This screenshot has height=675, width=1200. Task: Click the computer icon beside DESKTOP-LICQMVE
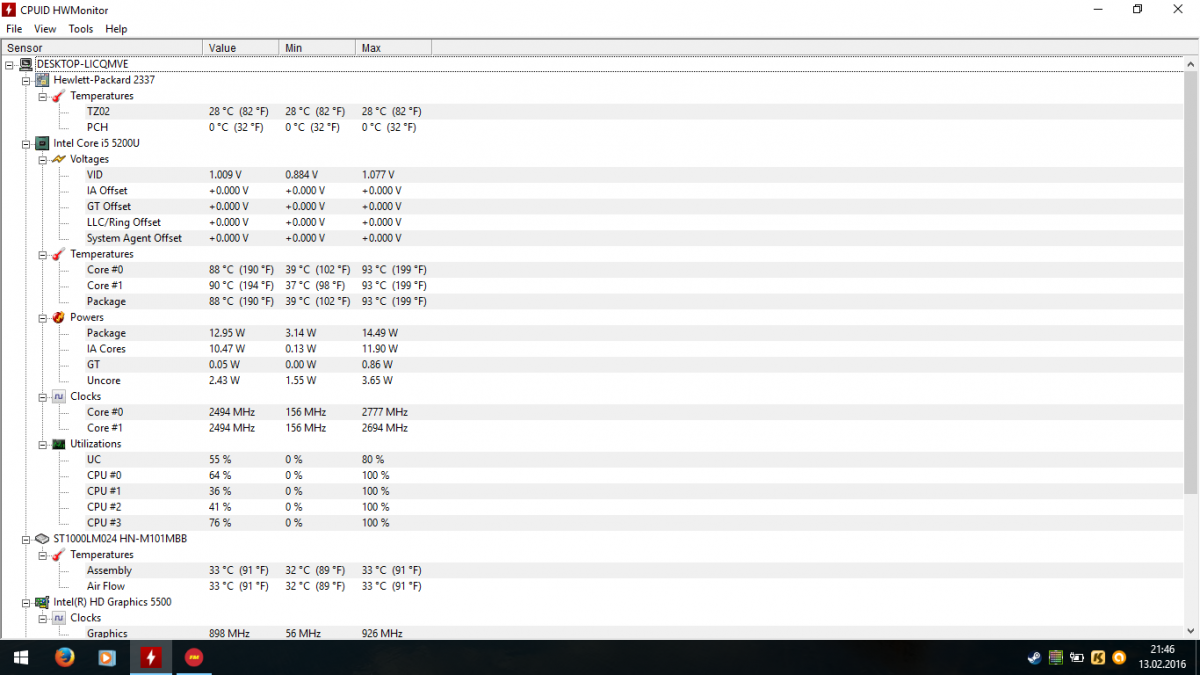(x=27, y=64)
